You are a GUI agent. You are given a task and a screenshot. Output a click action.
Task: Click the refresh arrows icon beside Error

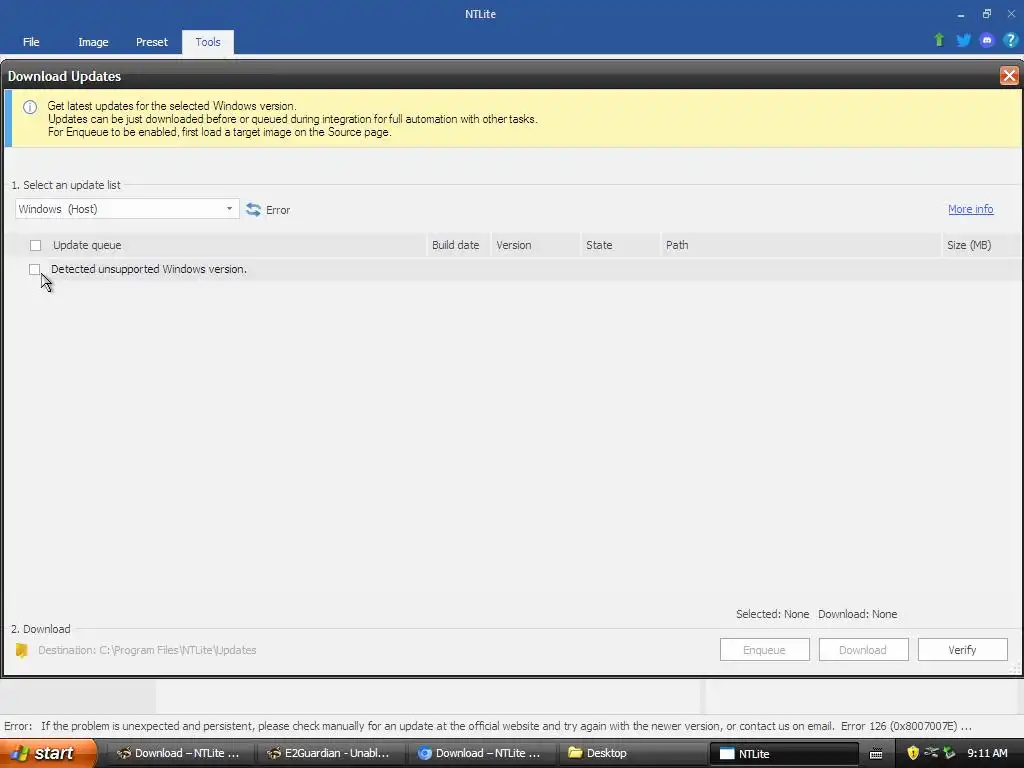(253, 210)
